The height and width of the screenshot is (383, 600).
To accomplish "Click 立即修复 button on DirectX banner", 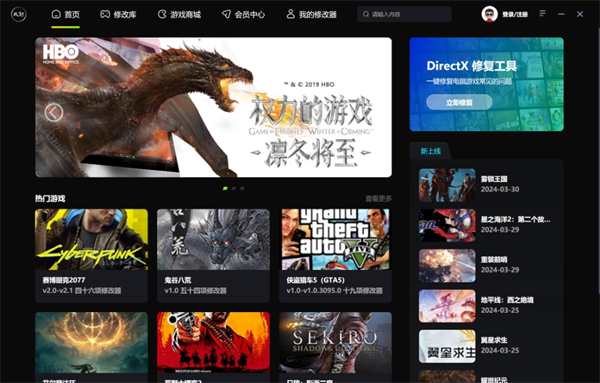I will point(459,102).
